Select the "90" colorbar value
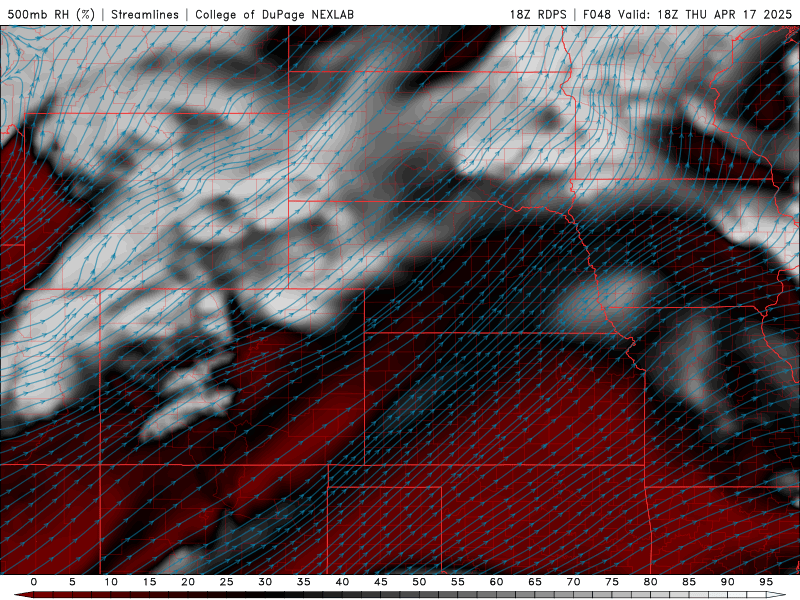 click(x=728, y=582)
